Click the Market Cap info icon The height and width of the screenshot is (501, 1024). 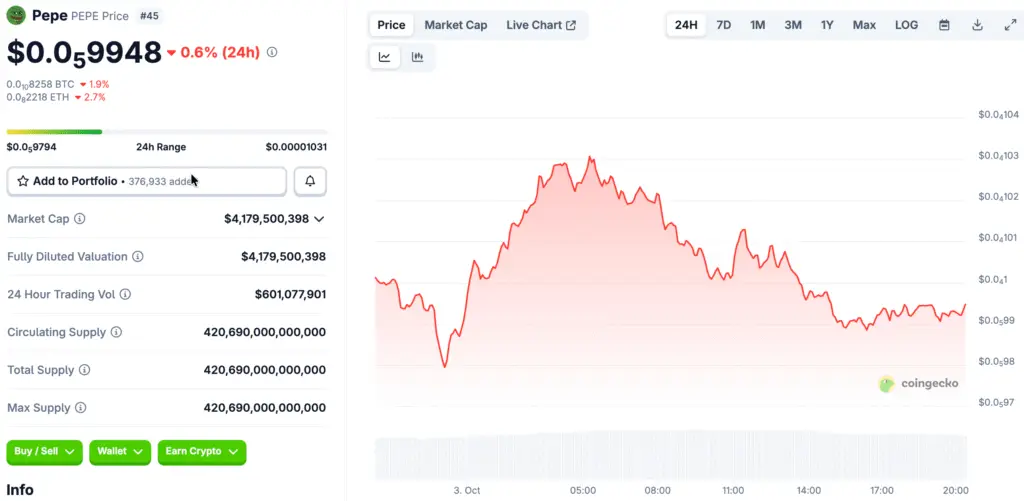pyautogui.click(x=80, y=218)
